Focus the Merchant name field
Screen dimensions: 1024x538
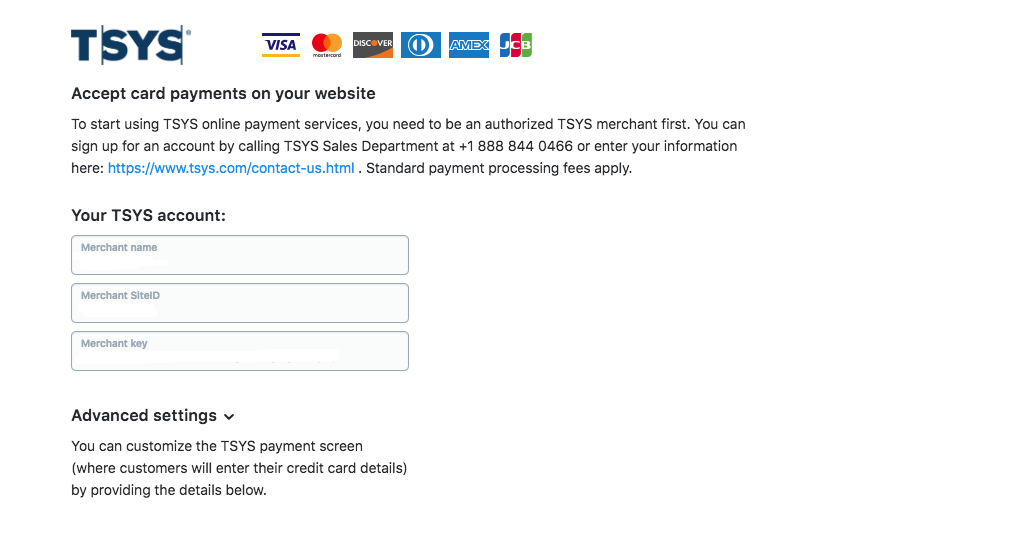240,255
